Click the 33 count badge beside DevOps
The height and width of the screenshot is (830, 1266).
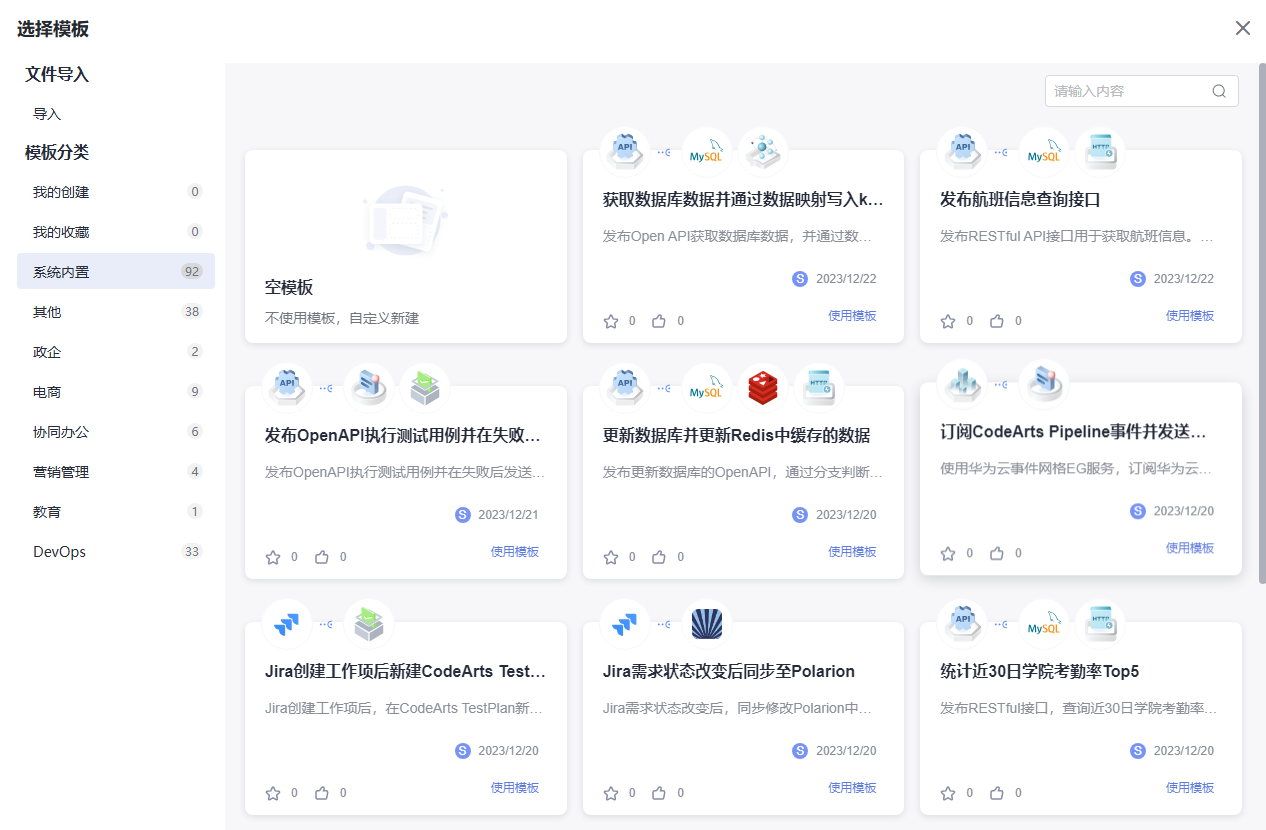tap(192, 552)
